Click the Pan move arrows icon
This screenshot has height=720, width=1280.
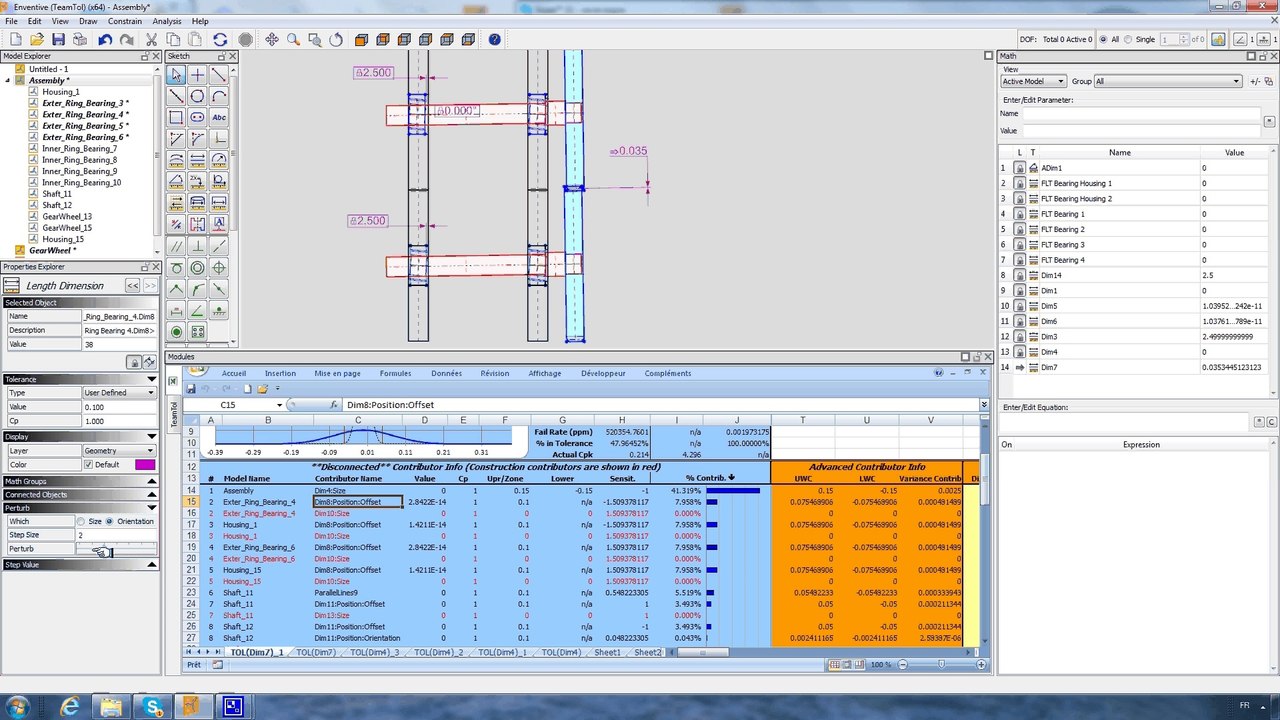(x=272, y=40)
